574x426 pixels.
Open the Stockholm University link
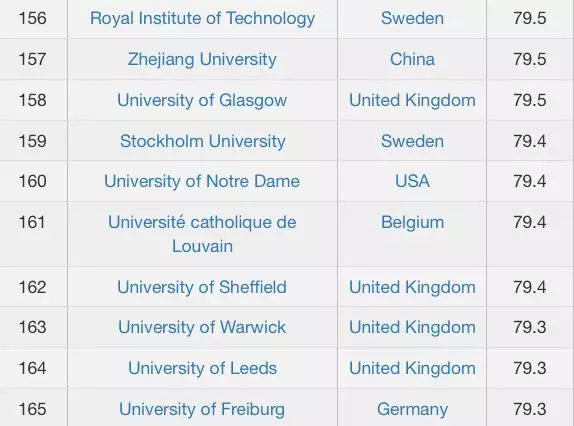pyautogui.click(x=202, y=141)
